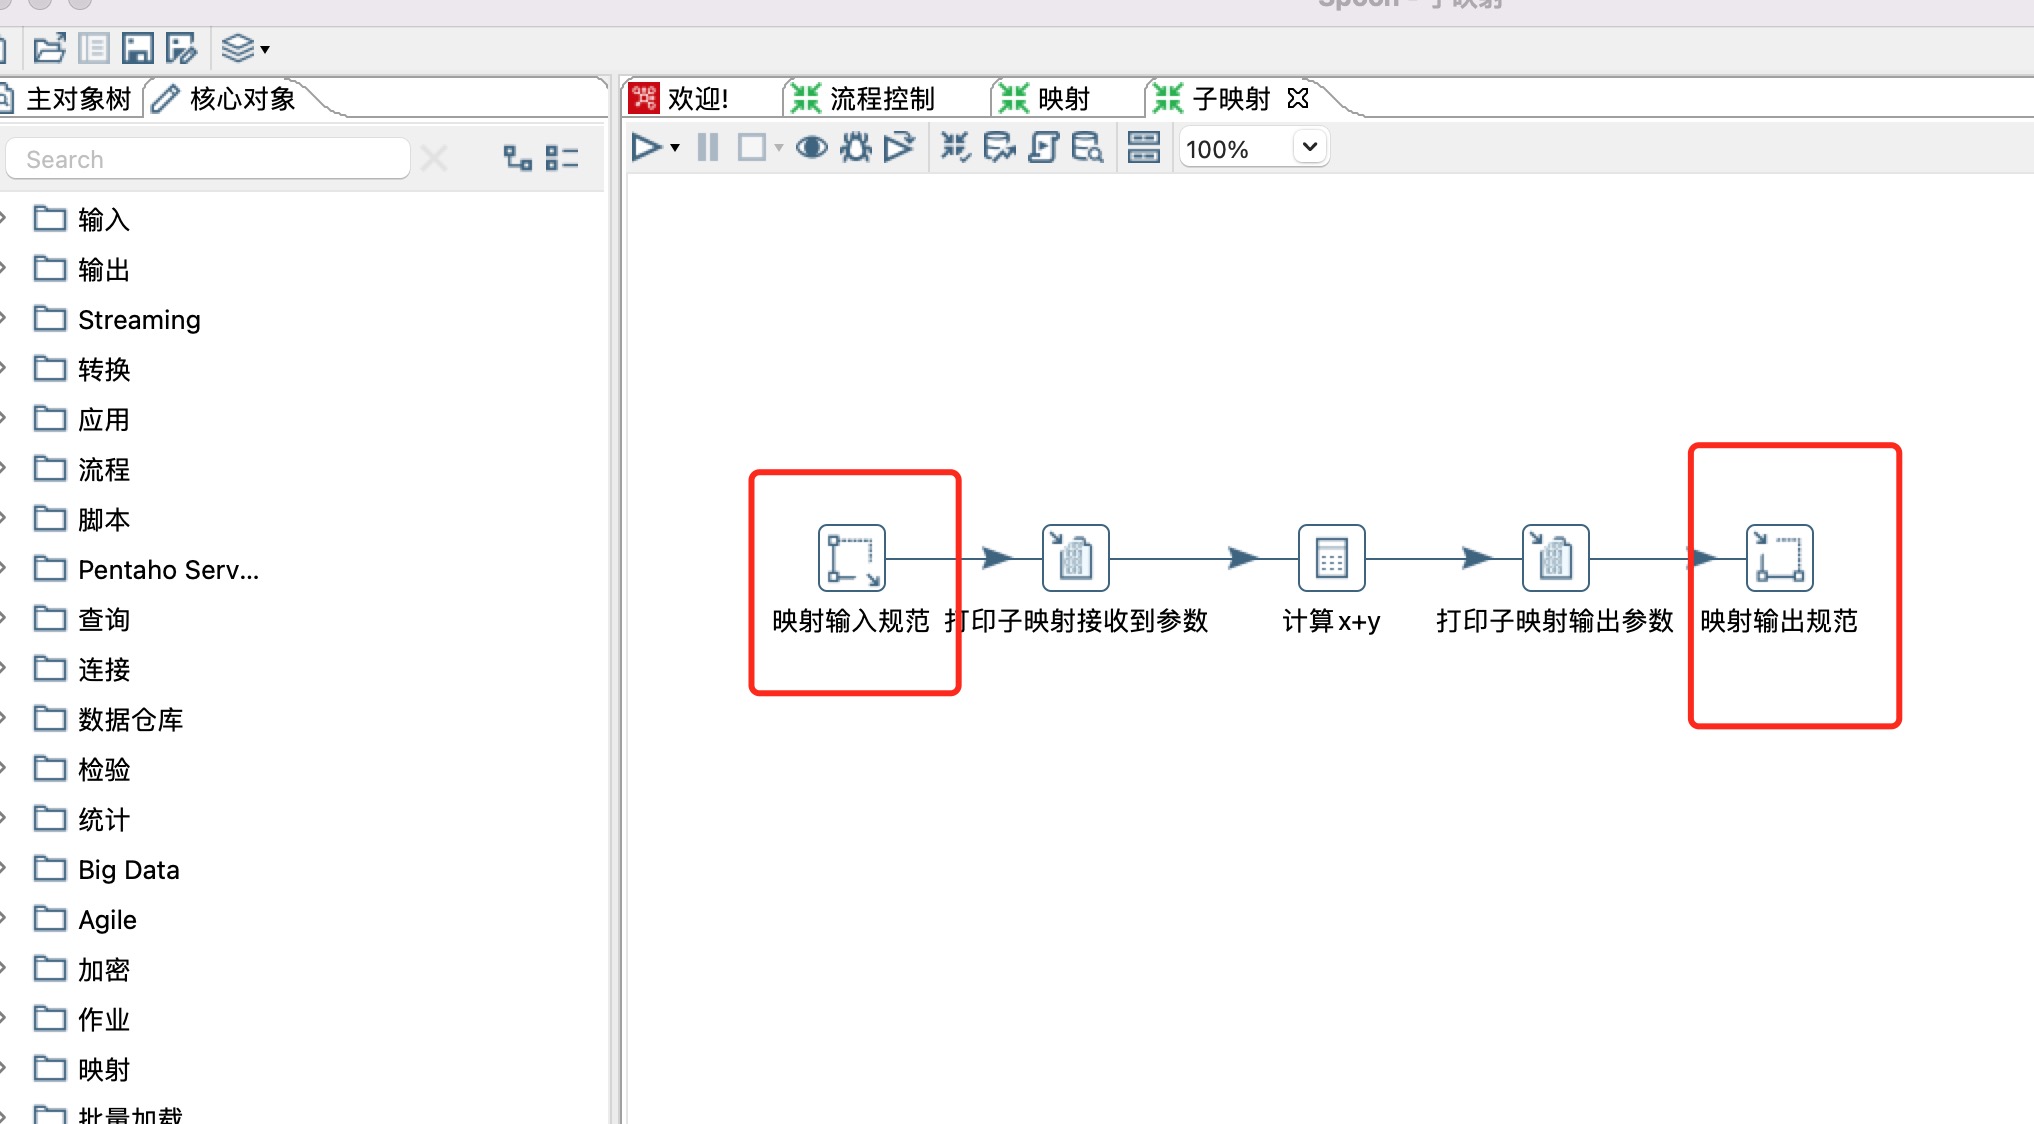Close the 子映射 tab
The width and height of the screenshot is (2034, 1124).
click(x=1298, y=98)
